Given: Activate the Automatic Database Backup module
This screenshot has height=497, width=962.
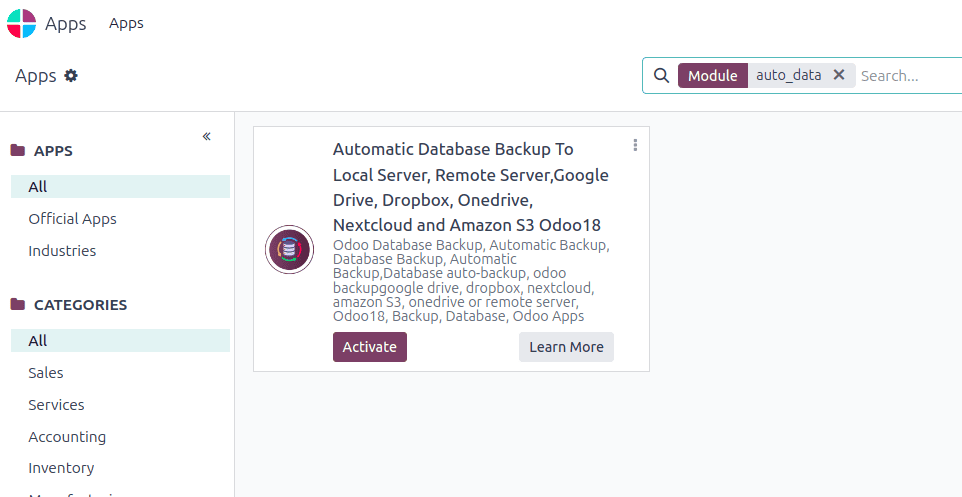Looking at the screenshot, I should [369, 347].
